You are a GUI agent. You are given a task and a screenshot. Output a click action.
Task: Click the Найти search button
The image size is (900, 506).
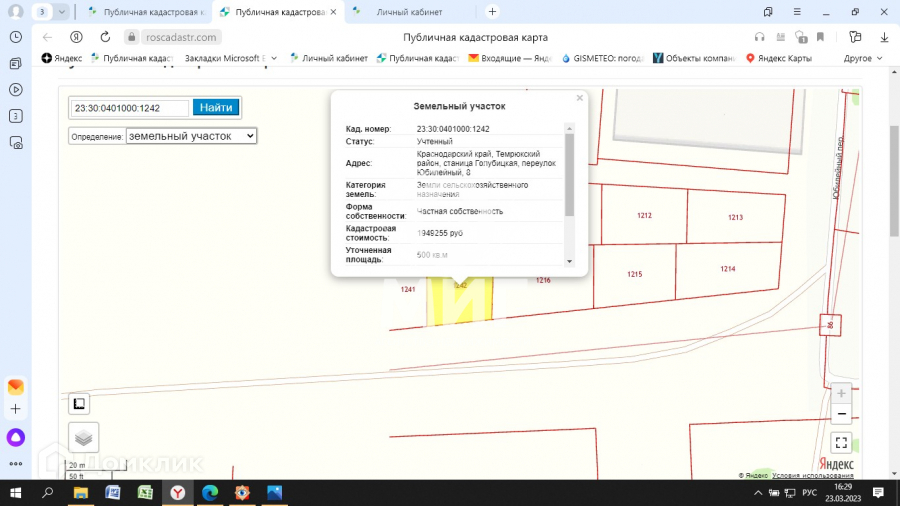click(x=216, y=107)
